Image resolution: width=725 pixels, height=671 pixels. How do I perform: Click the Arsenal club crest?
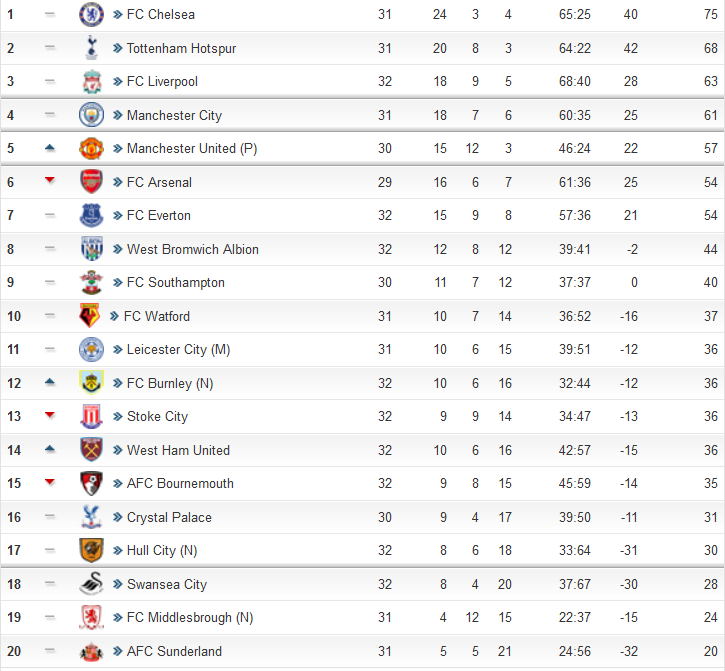coord(91,182)
